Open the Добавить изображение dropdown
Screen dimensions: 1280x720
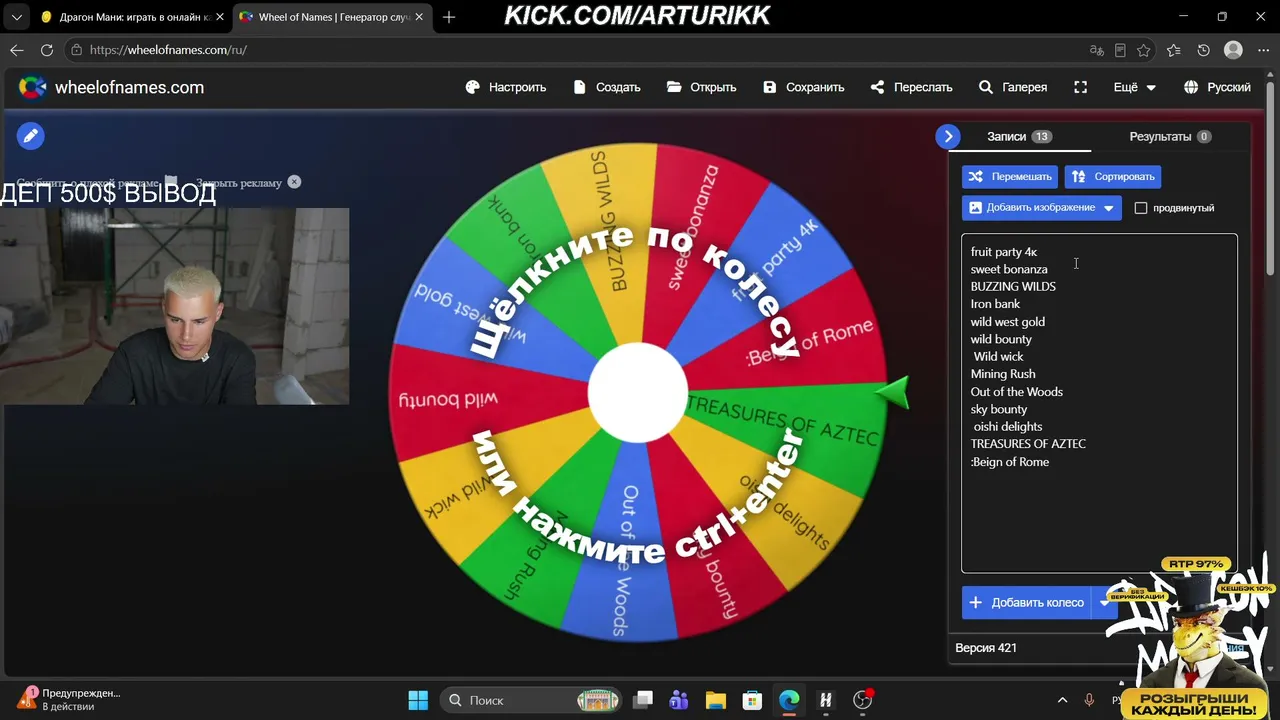click(x=1042, y=208)
